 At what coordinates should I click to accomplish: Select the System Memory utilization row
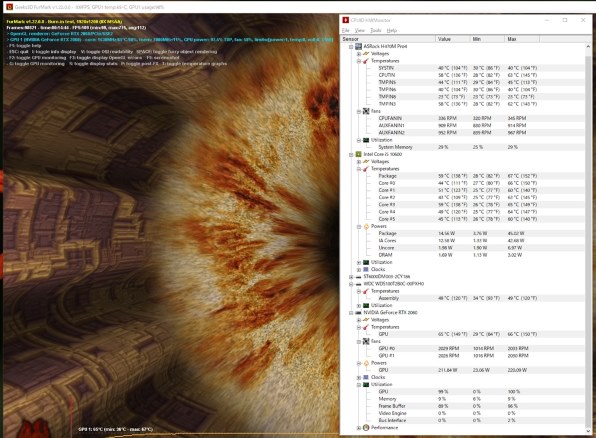tap(463, 147)
